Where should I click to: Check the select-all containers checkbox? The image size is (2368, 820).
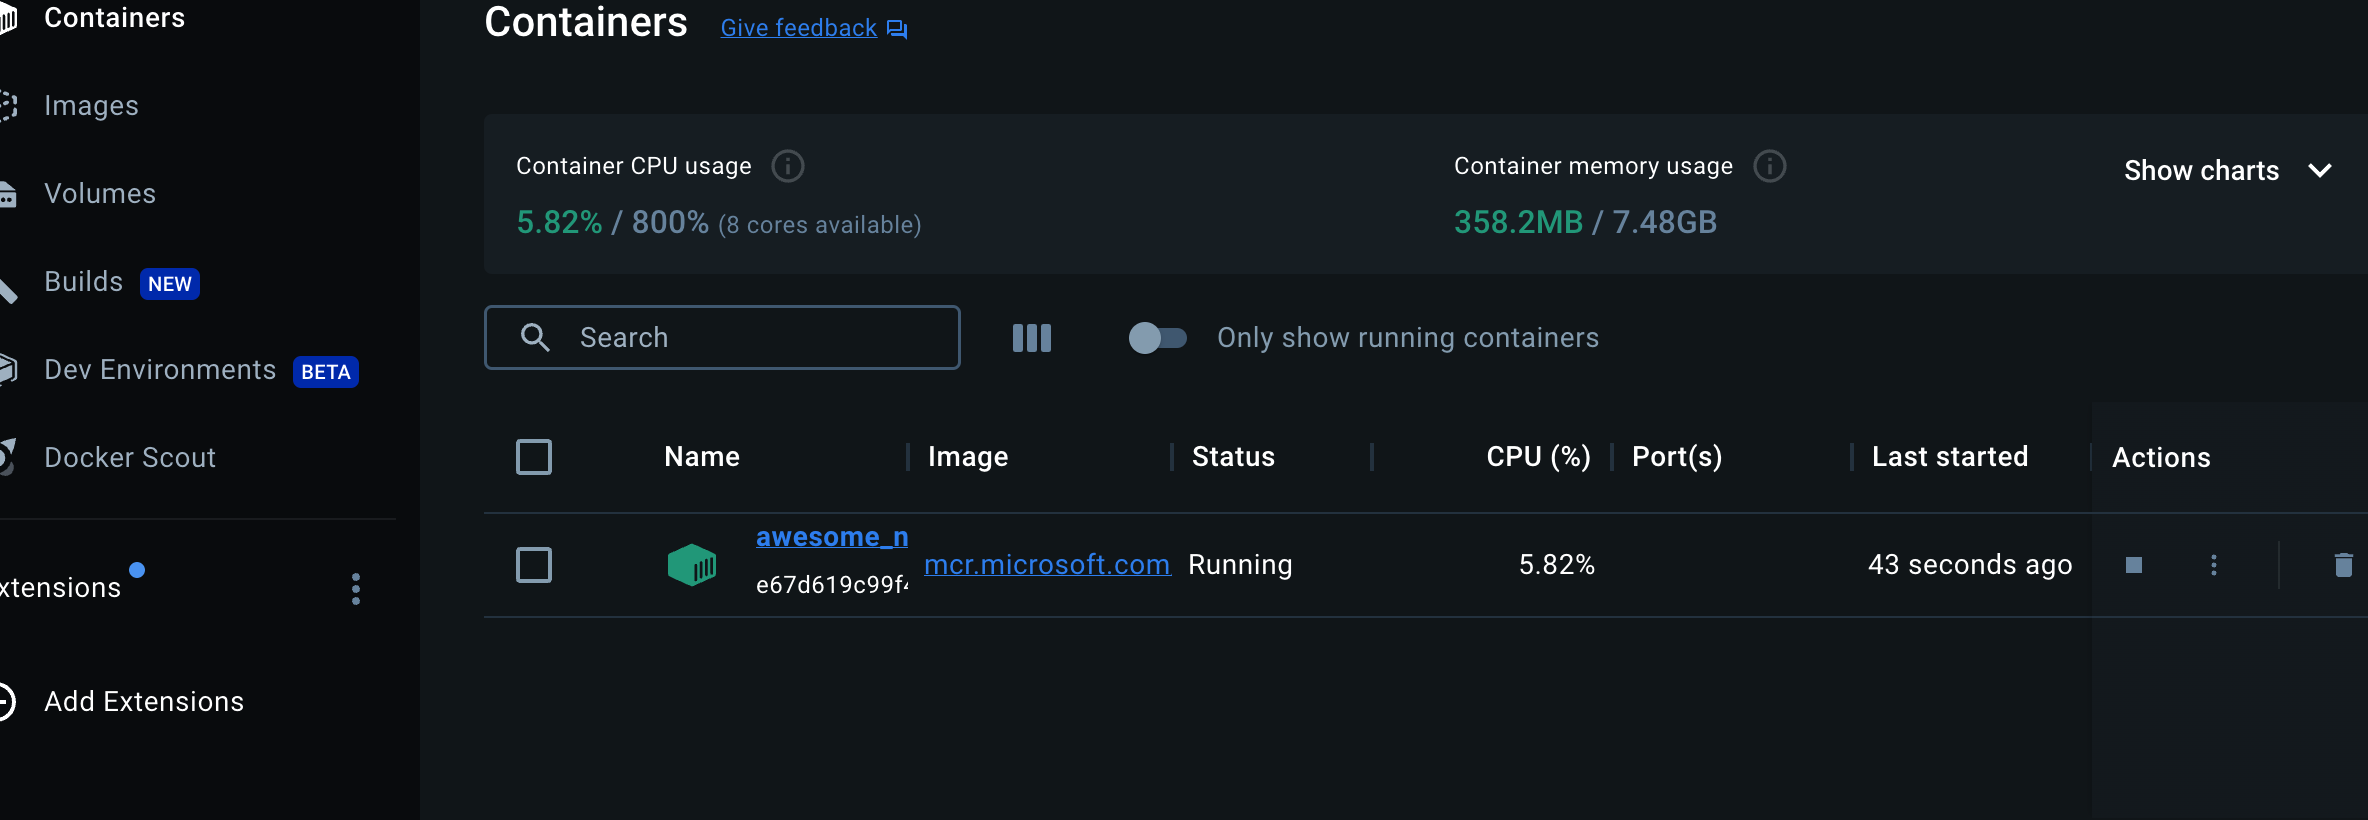tap(533, 457)
